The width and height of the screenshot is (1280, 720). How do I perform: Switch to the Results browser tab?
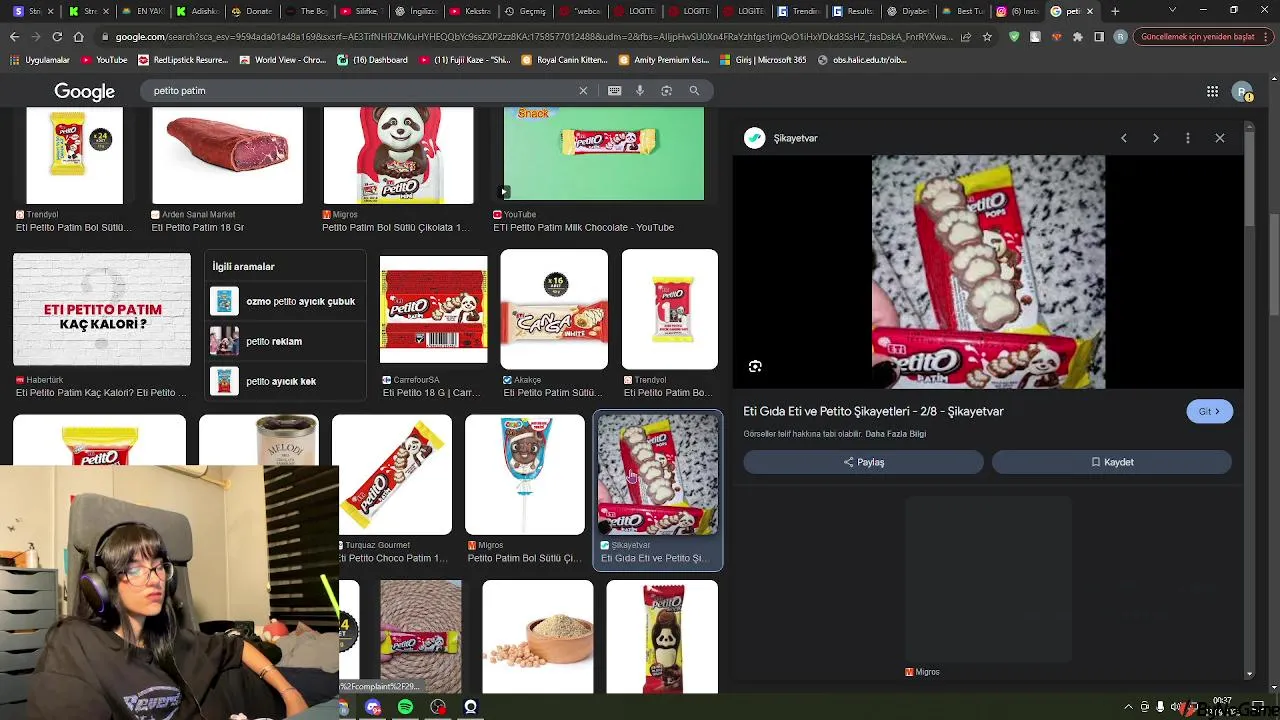point(852,11)
